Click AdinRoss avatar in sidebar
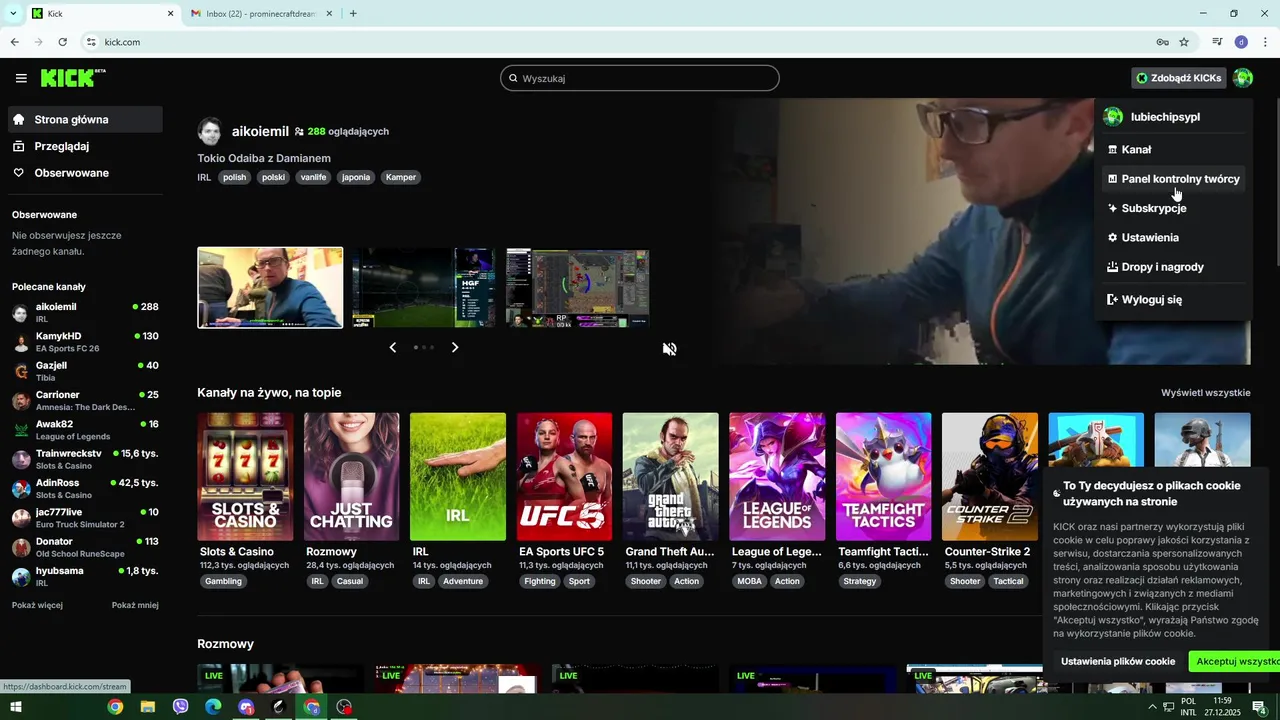Image resolution: width=1280 pixels, height=720 pixels. click(21, 489)
